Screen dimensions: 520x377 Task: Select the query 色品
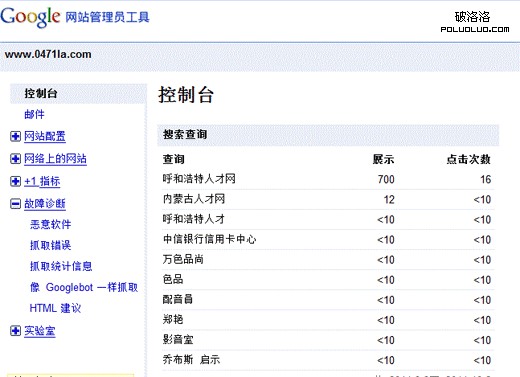173,279
